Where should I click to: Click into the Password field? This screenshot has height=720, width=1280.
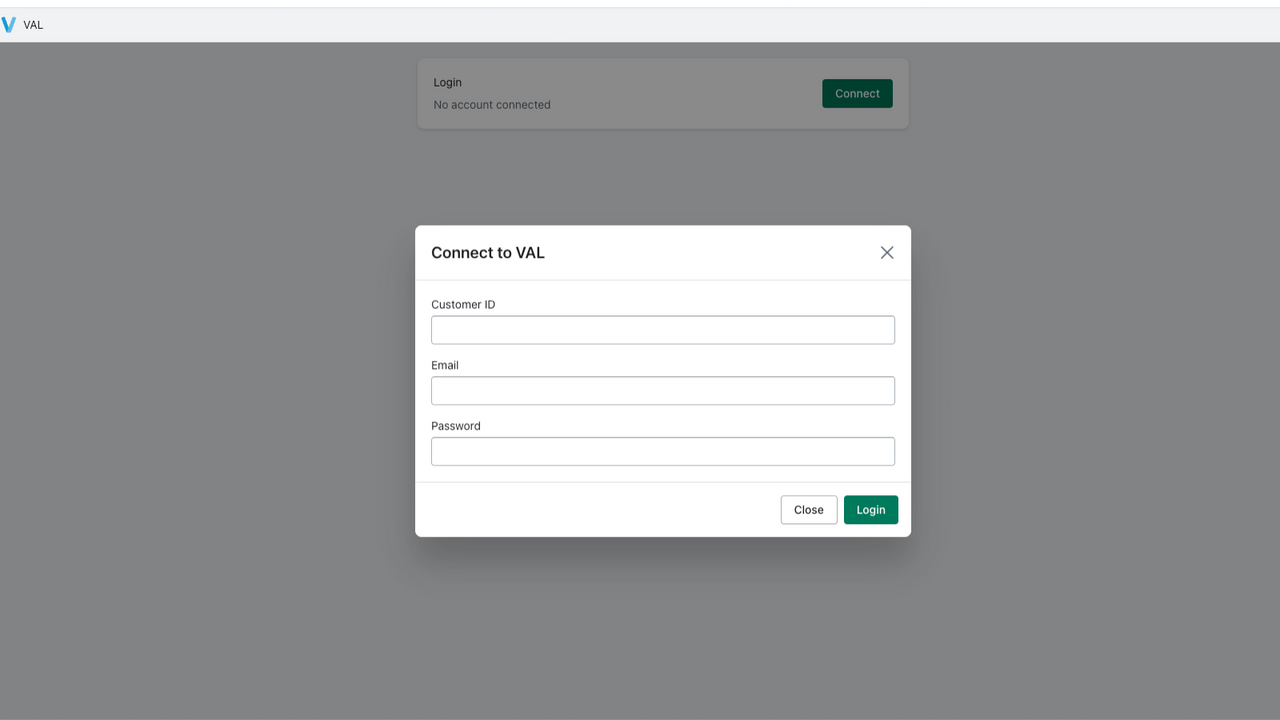pos(663,452)
